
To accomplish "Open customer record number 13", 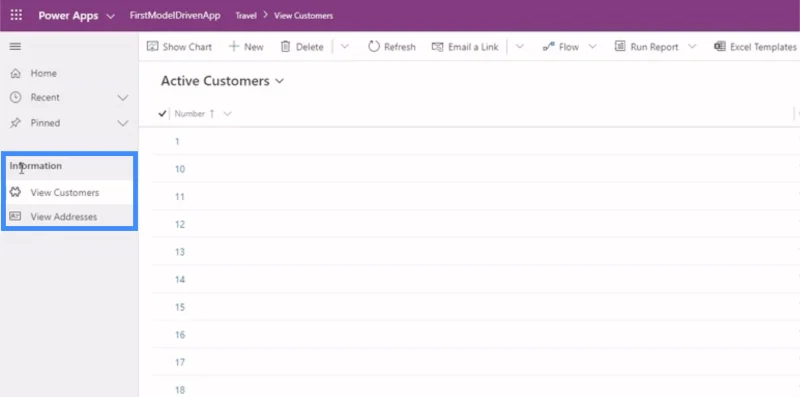I will click(180, 252).
